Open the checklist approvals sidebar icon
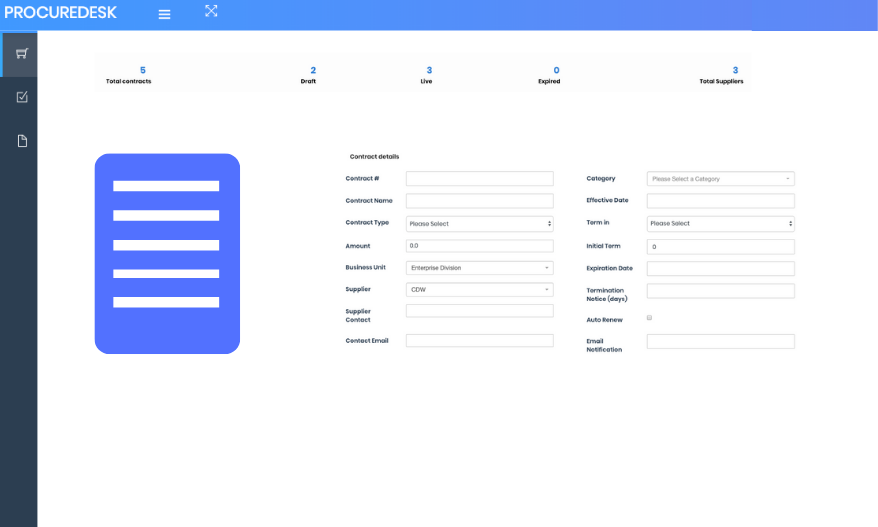 pos(22,97)
